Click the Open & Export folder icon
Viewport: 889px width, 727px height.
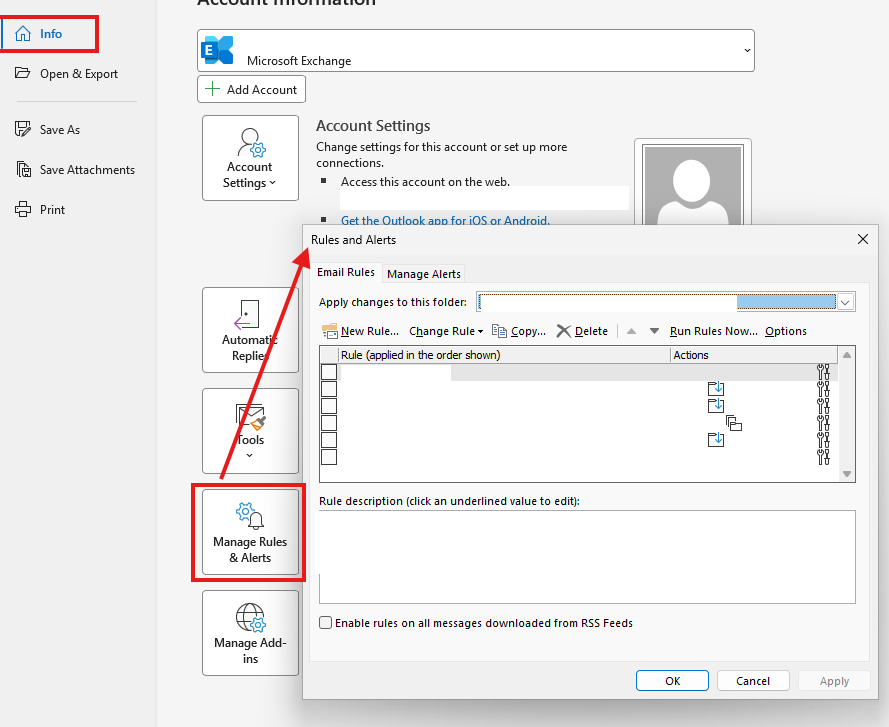point(23,73)
